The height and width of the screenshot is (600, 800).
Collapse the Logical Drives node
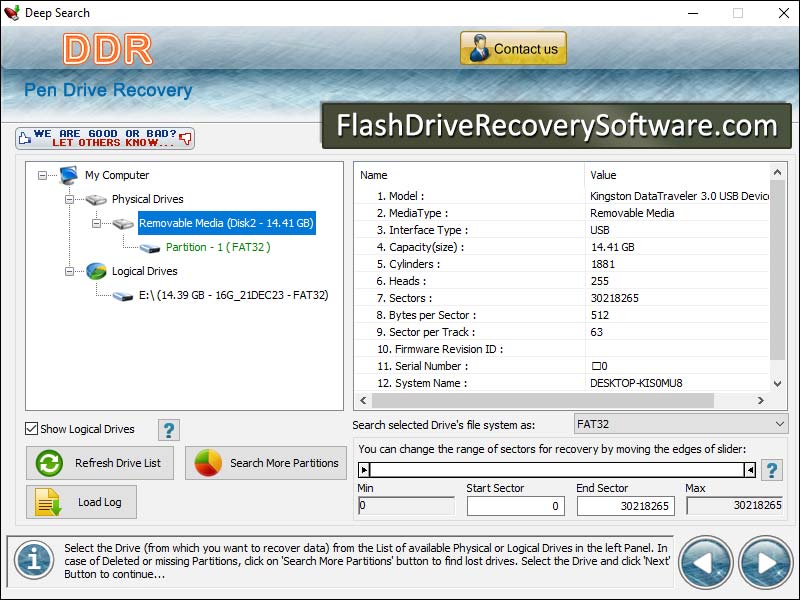click(x=69, y=271)
